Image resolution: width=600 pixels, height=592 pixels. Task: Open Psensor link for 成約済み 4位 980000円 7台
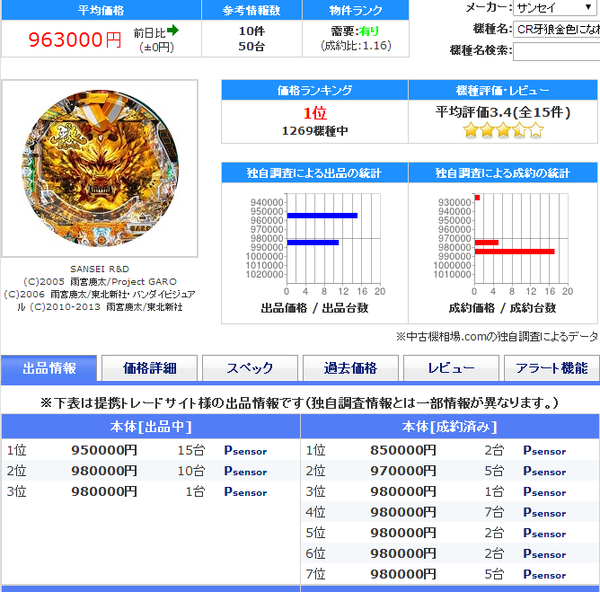click(545, 512)
